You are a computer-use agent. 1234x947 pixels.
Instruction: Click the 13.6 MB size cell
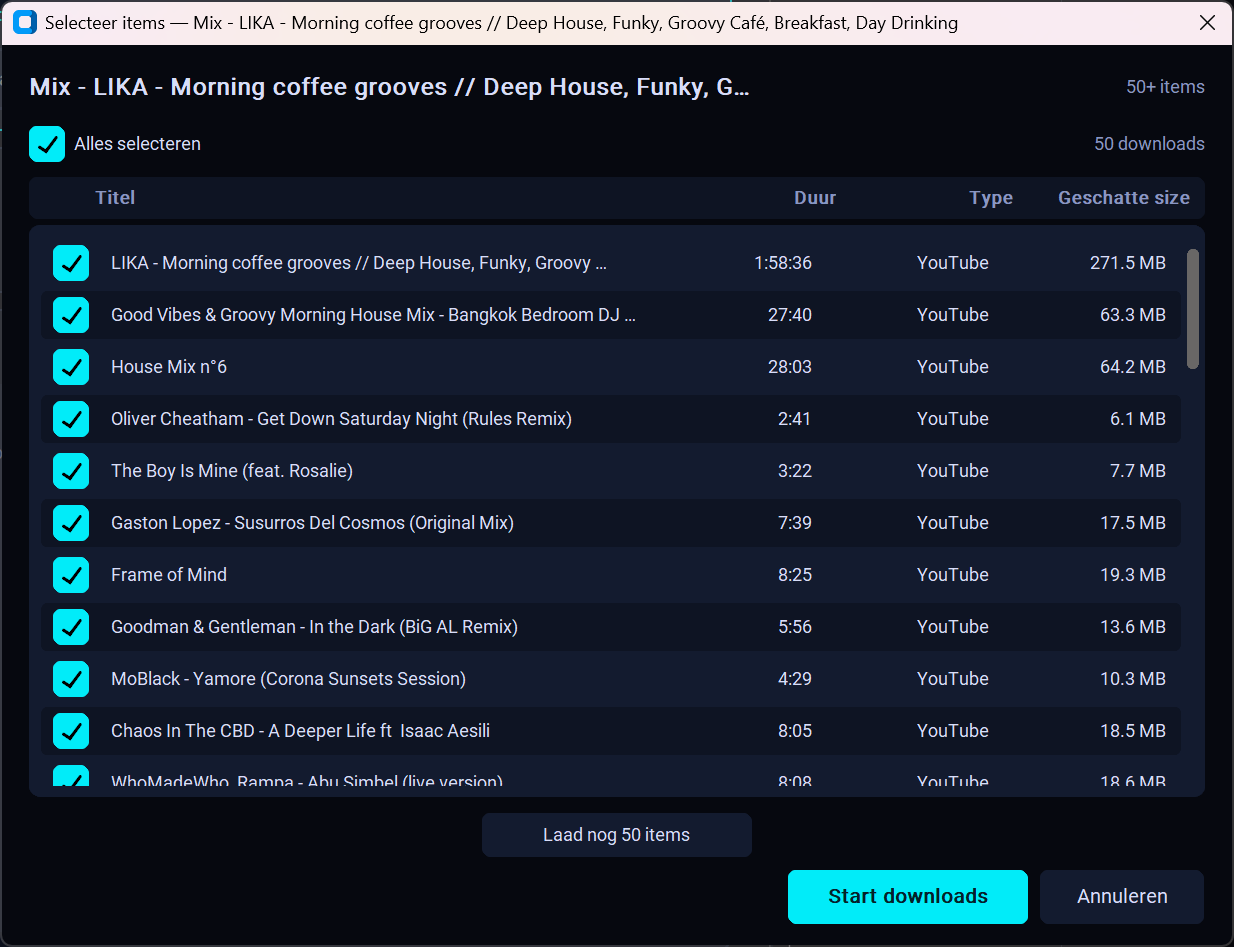(x=1133, y=627)
